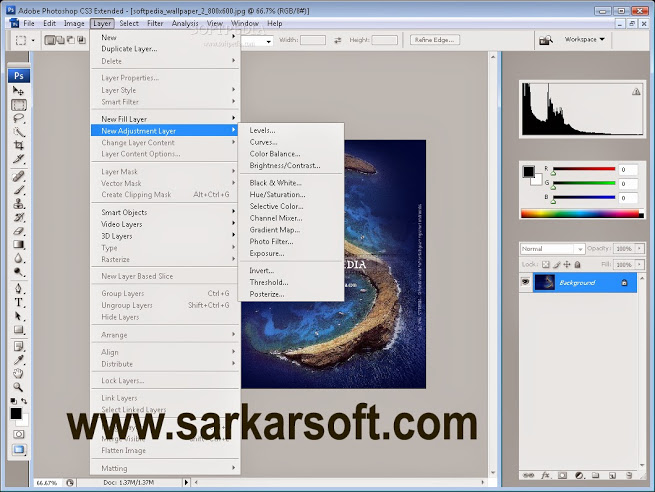Swap foreground and background colors

point(24,401)
